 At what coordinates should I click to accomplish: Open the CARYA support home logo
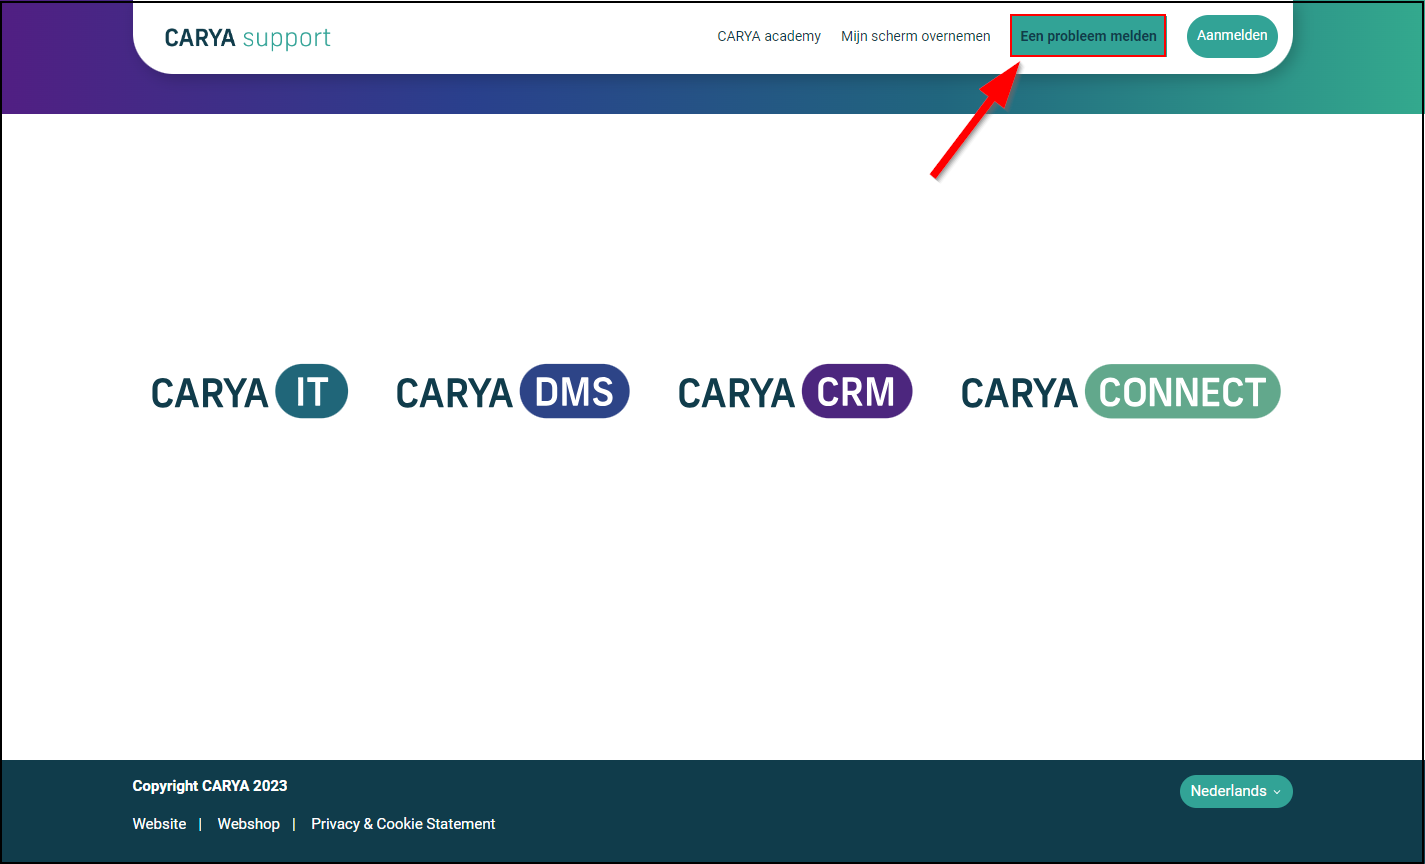click(247, 38)
